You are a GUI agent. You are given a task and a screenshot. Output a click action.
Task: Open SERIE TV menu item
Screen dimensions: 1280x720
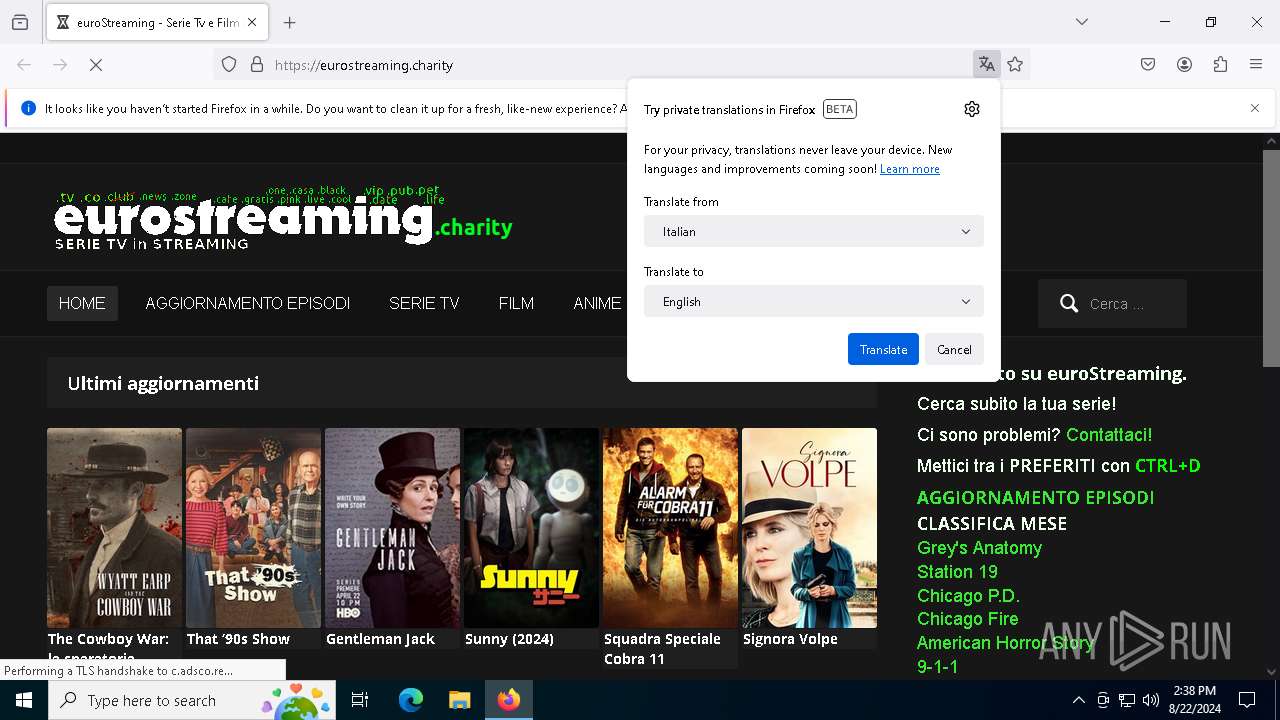pyautogui.click(x=424, y=303)
